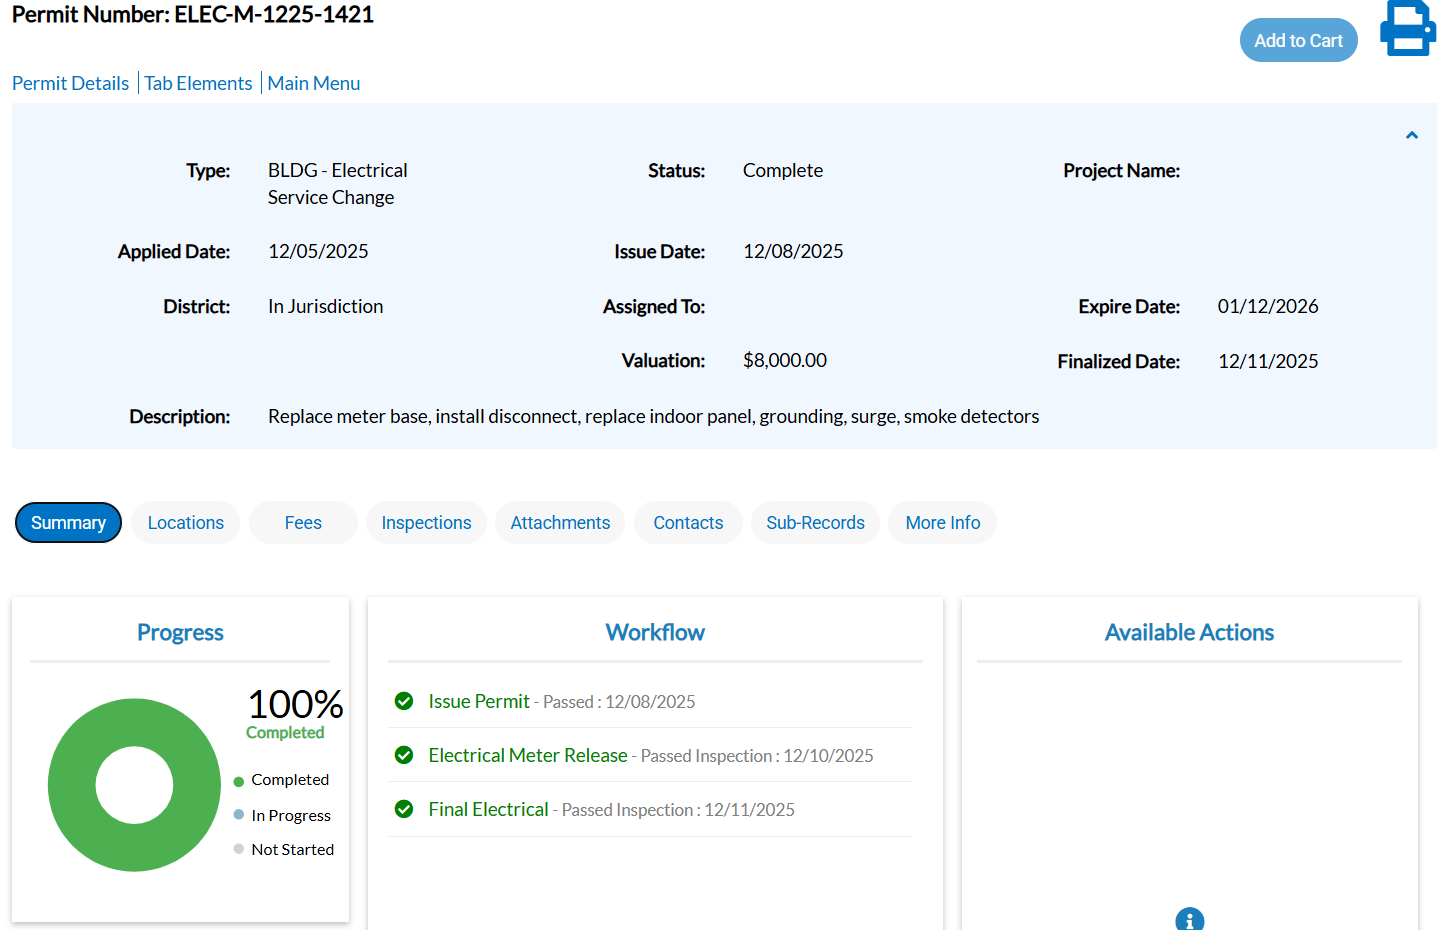Viewport: 1441px width, 930px height.
Task: Open Electrical Meter Release workflow step
Action: tap(528, 755)
